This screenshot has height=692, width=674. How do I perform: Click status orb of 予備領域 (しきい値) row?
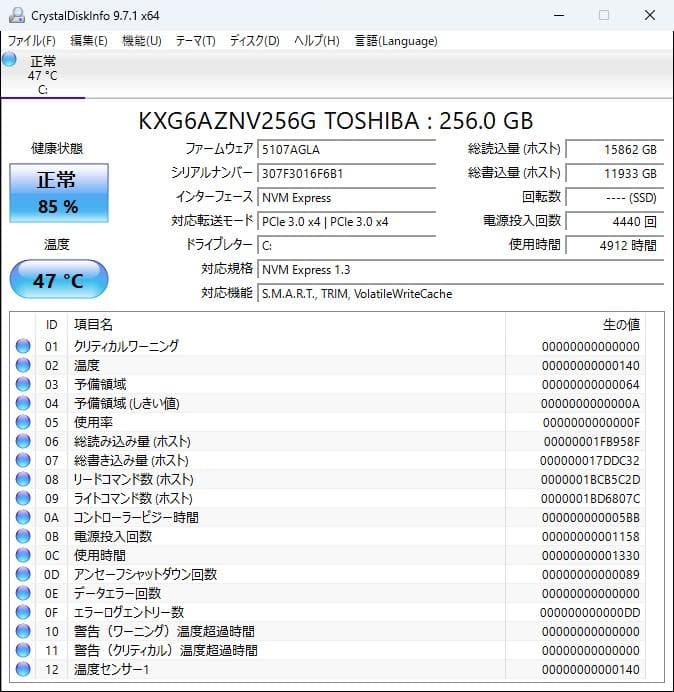tap(23, 403)
